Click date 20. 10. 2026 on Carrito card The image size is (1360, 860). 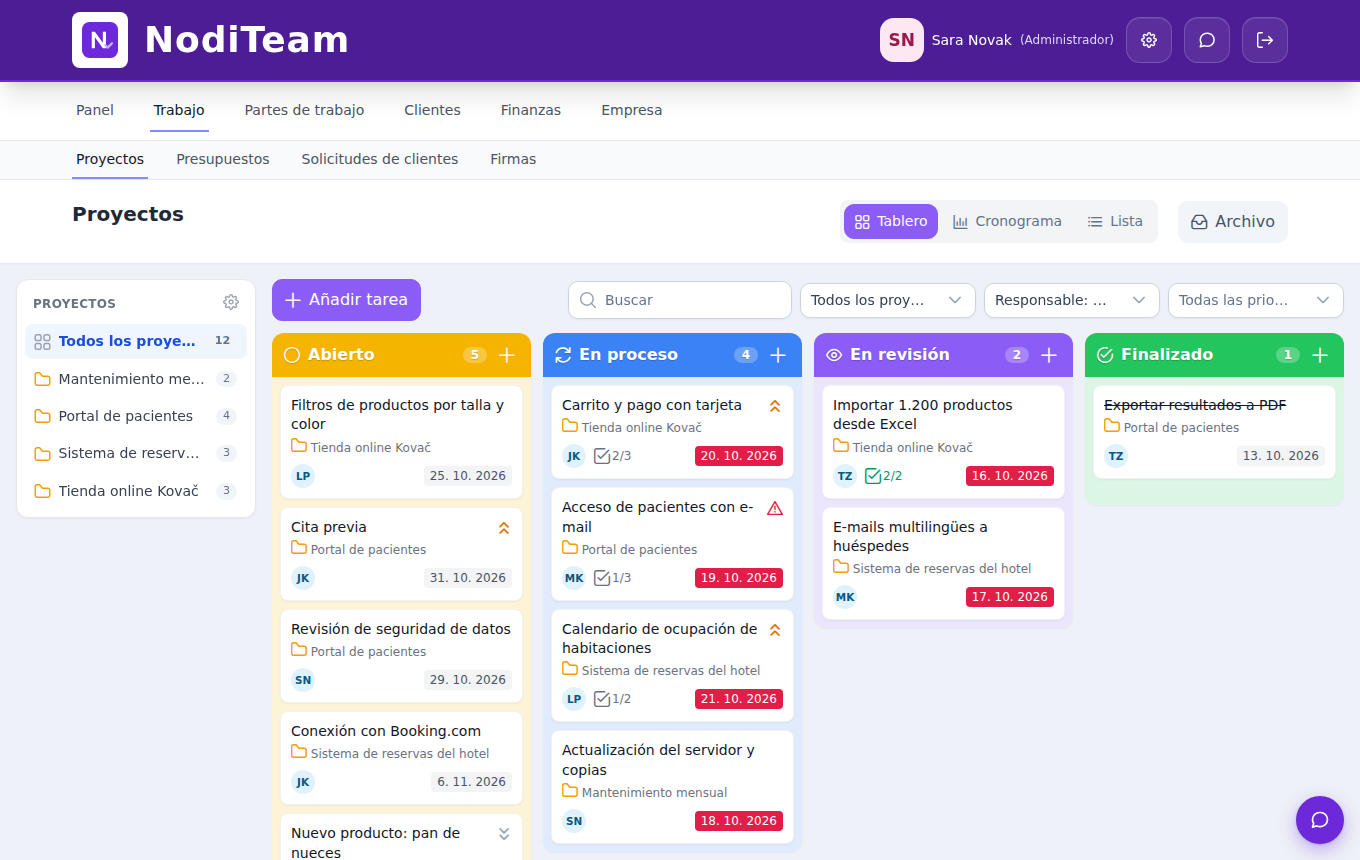pos(739,456)
